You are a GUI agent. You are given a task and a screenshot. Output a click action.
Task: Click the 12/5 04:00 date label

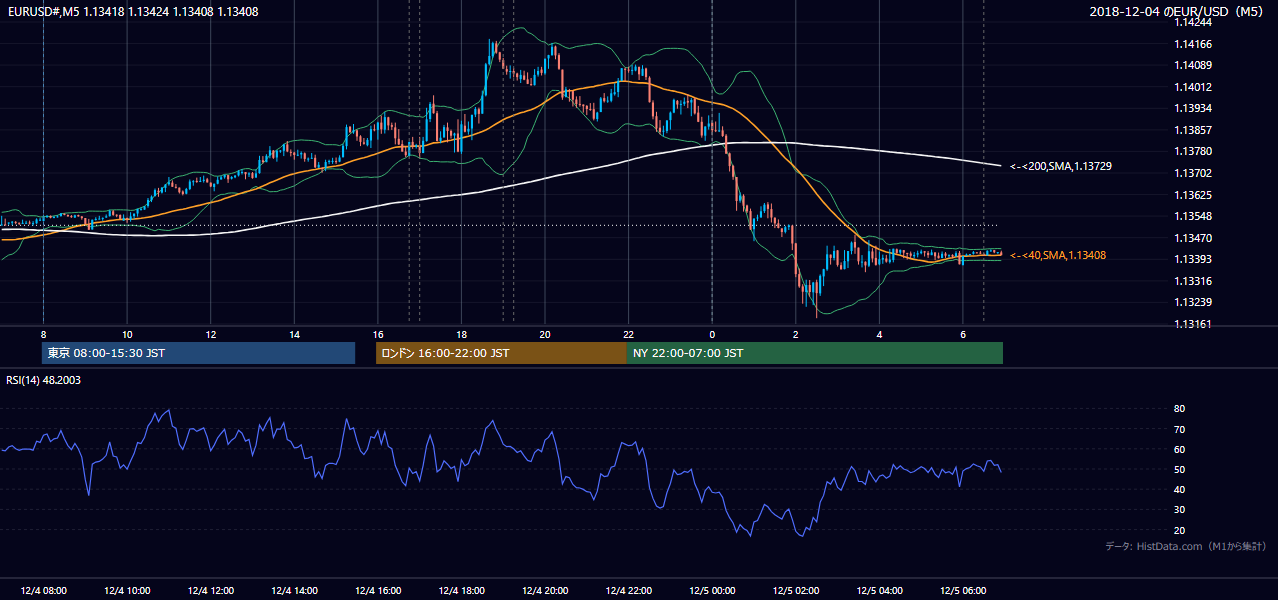879,591
